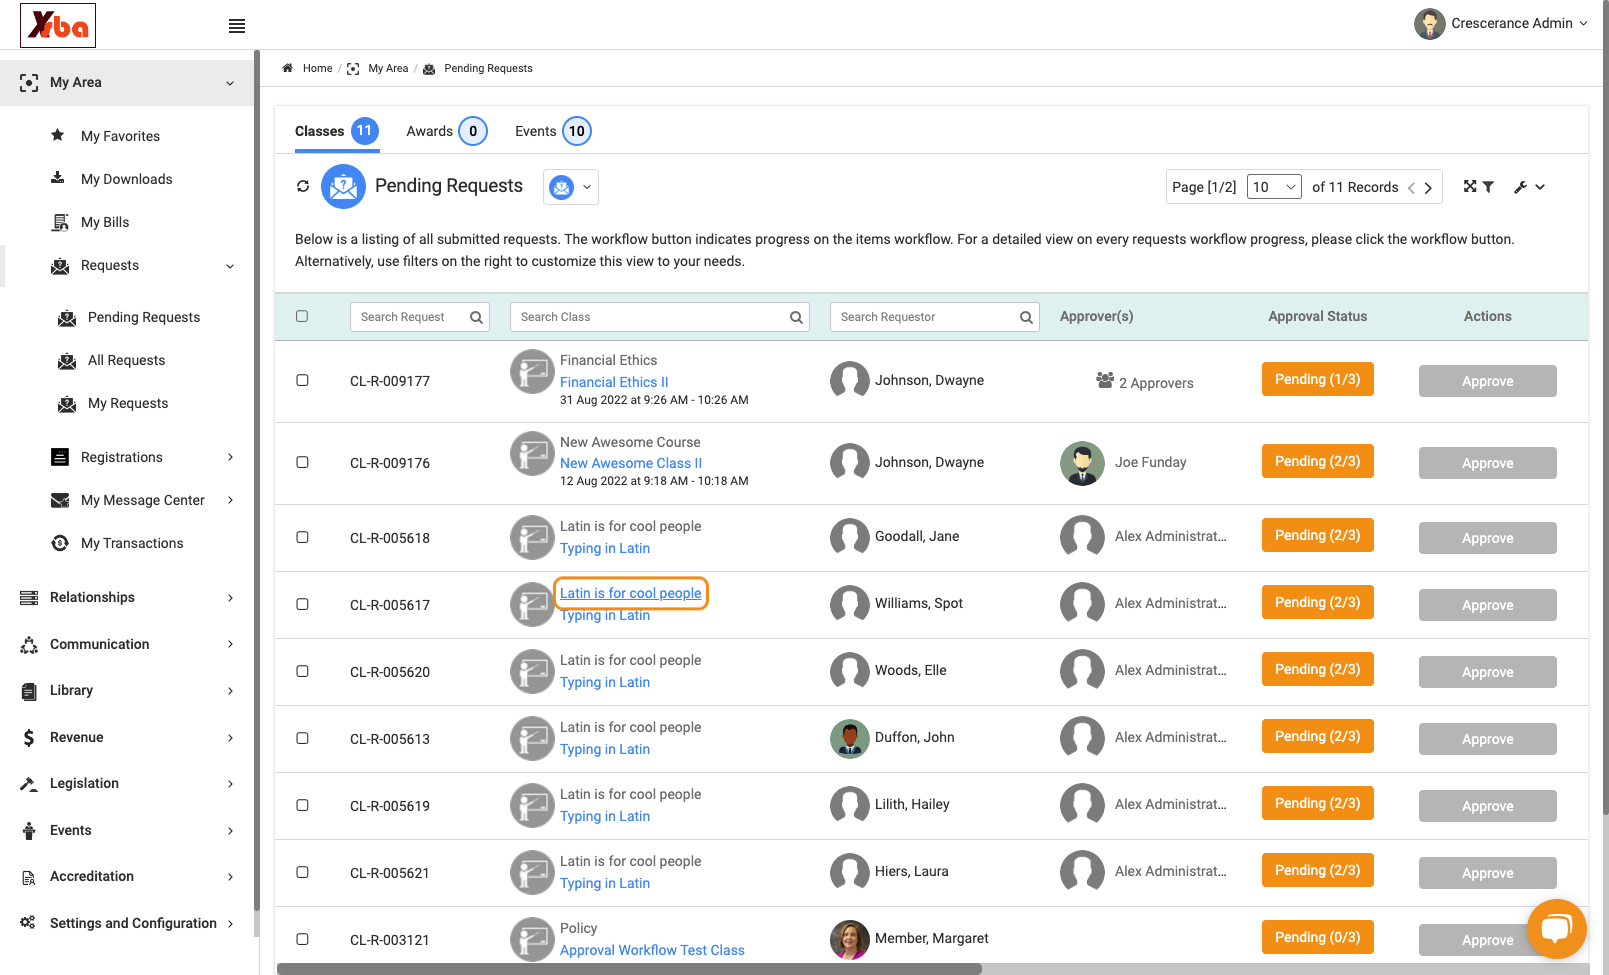1609x975 pixels.
Task: Collapse the Requests submenu
Action: (230, 266)
